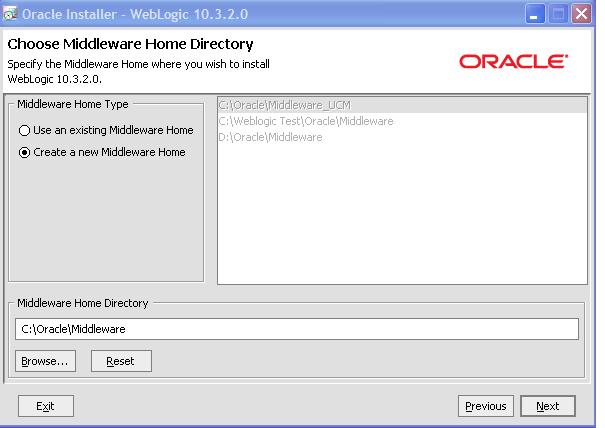This screenshot has height=428, width=605.
Task: Select D:\Oracle\Middleware list entry
Action: point(402,137)
